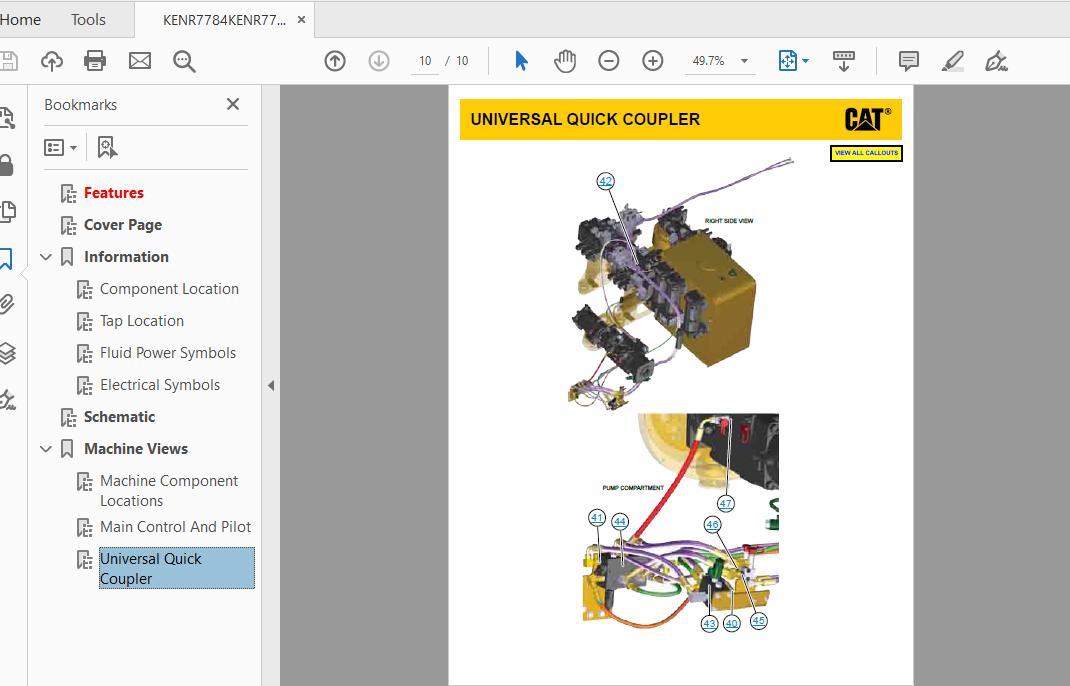The image size is (1070, 686).
Task: Switch to the Tools tab
Action: pyautogui.click(x=88, y=20)
